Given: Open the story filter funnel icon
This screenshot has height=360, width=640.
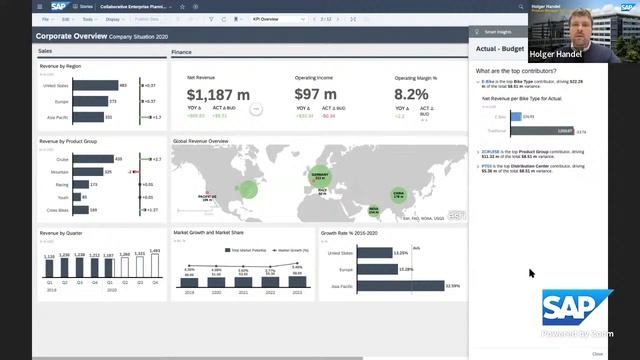Looking at the screenshot, I should click(211, 19).
